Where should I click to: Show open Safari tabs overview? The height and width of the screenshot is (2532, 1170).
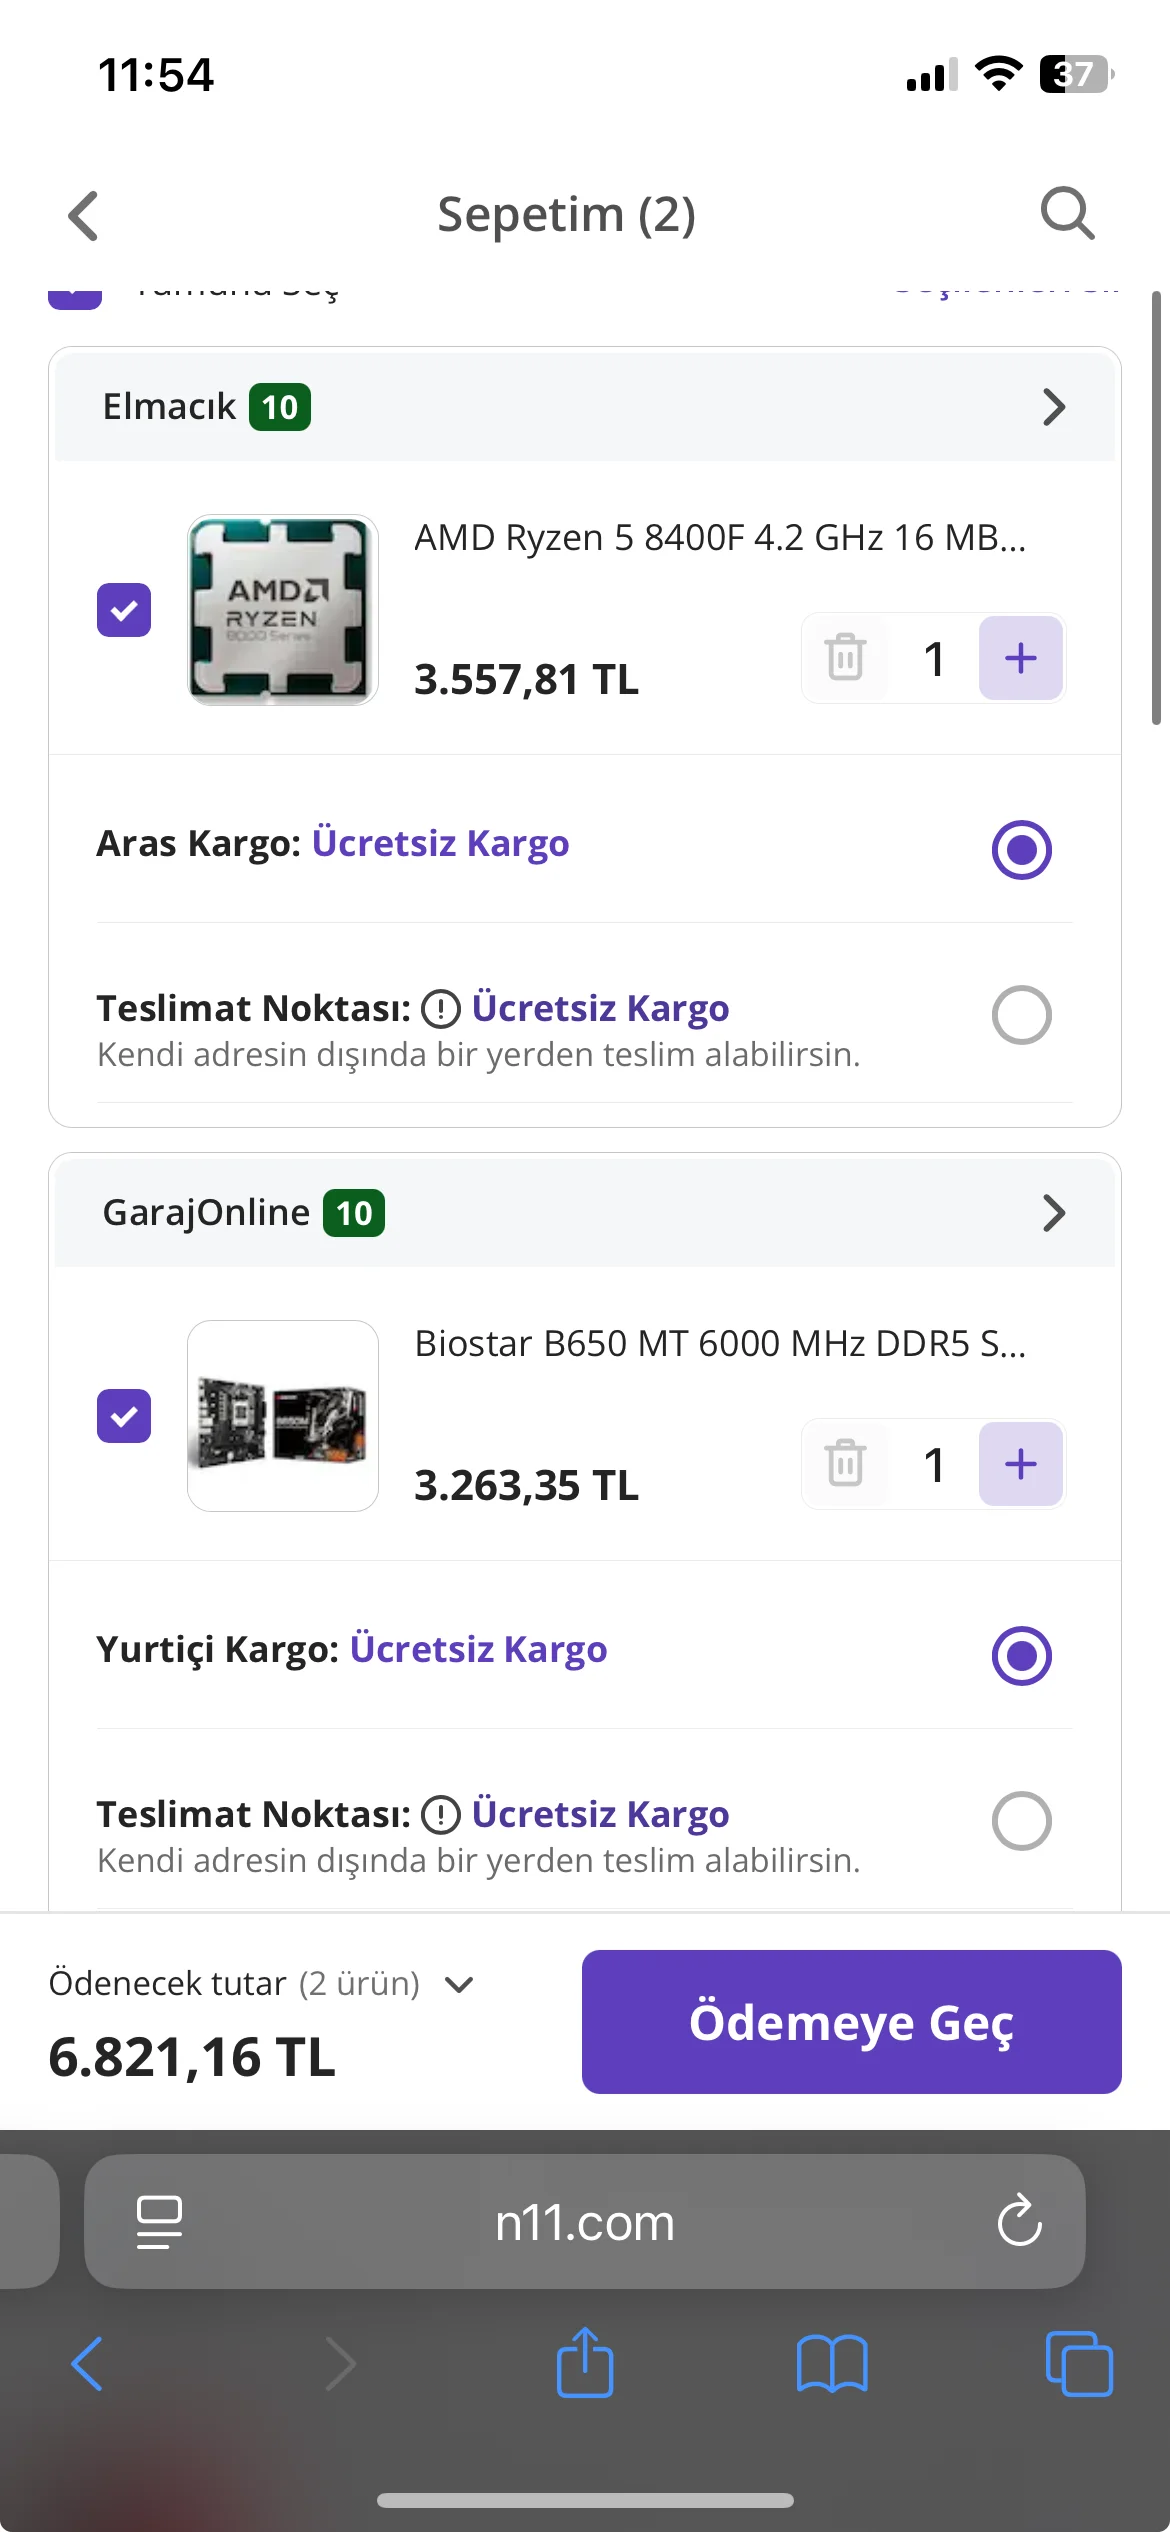tap(1079, 2364)
